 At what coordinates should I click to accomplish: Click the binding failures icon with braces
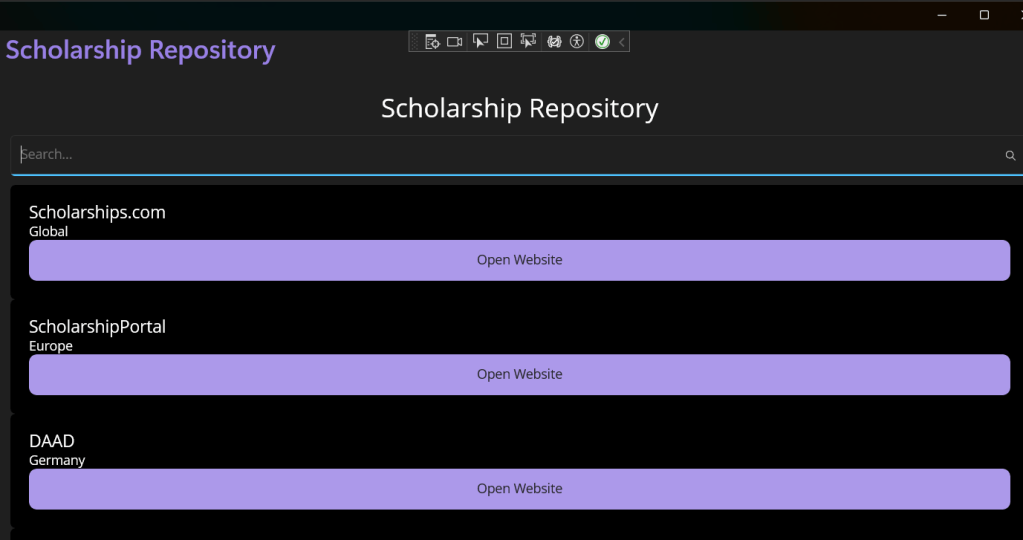[x=555, y=42]
